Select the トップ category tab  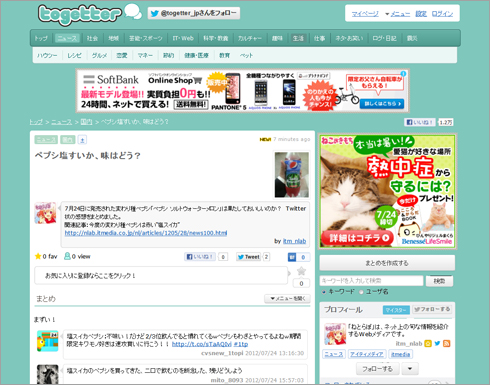pos(41,38)
